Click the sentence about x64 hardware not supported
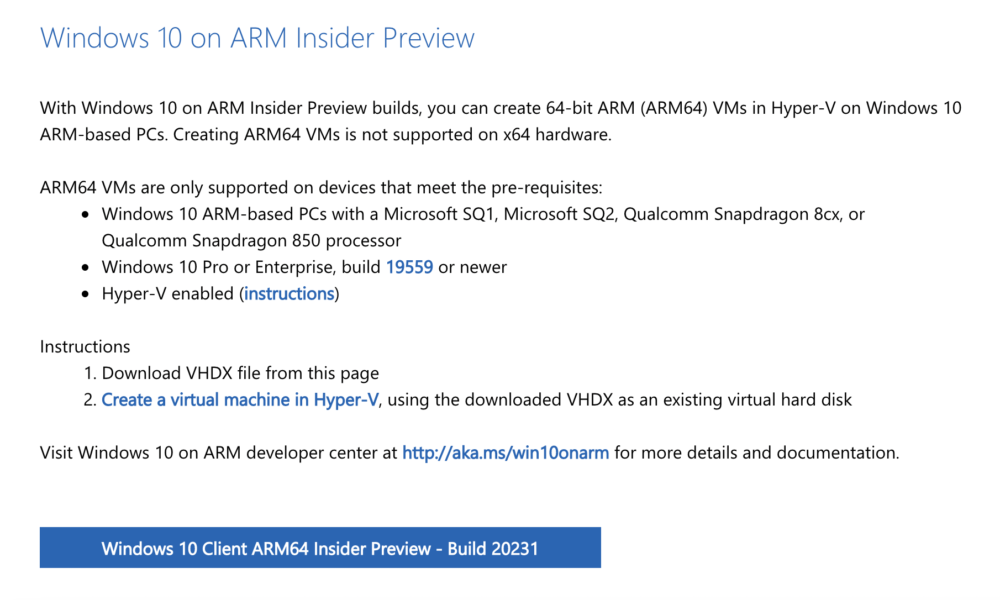This screenshot has width=1000, height=600. coord(392,135)
